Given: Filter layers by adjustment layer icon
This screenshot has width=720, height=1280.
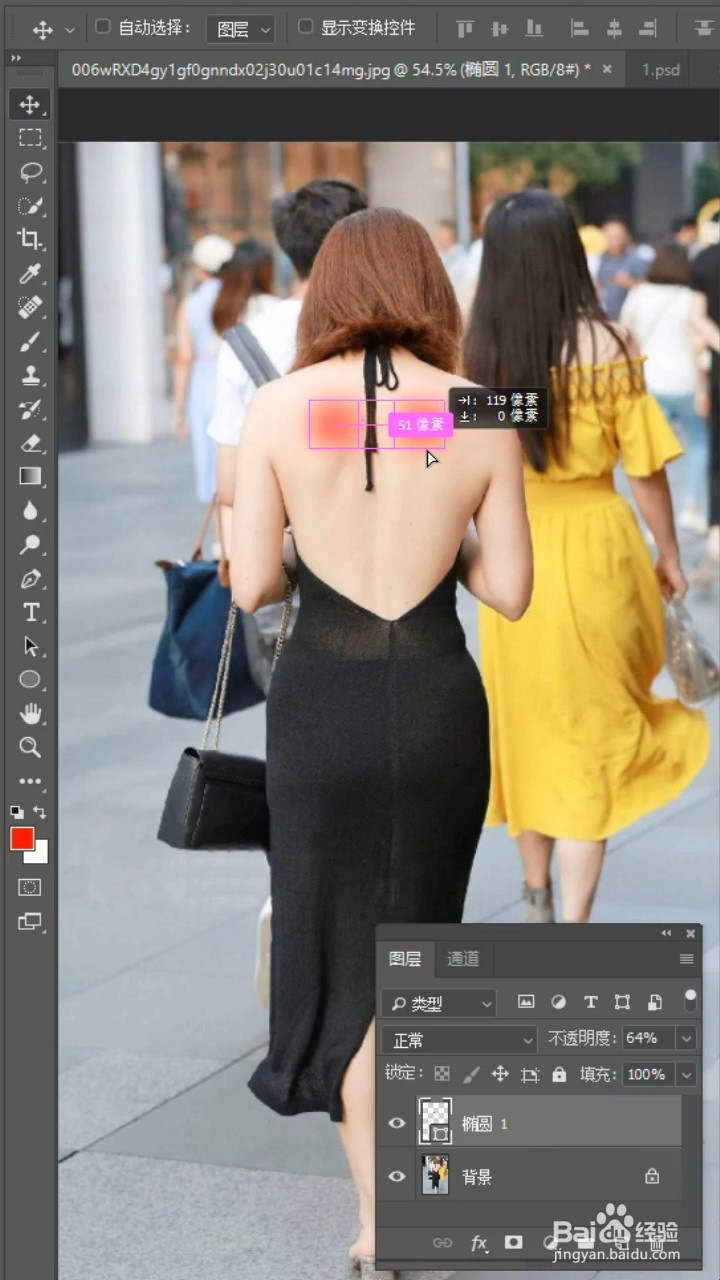Looking at the screenshot, I should coord(559,1002).
